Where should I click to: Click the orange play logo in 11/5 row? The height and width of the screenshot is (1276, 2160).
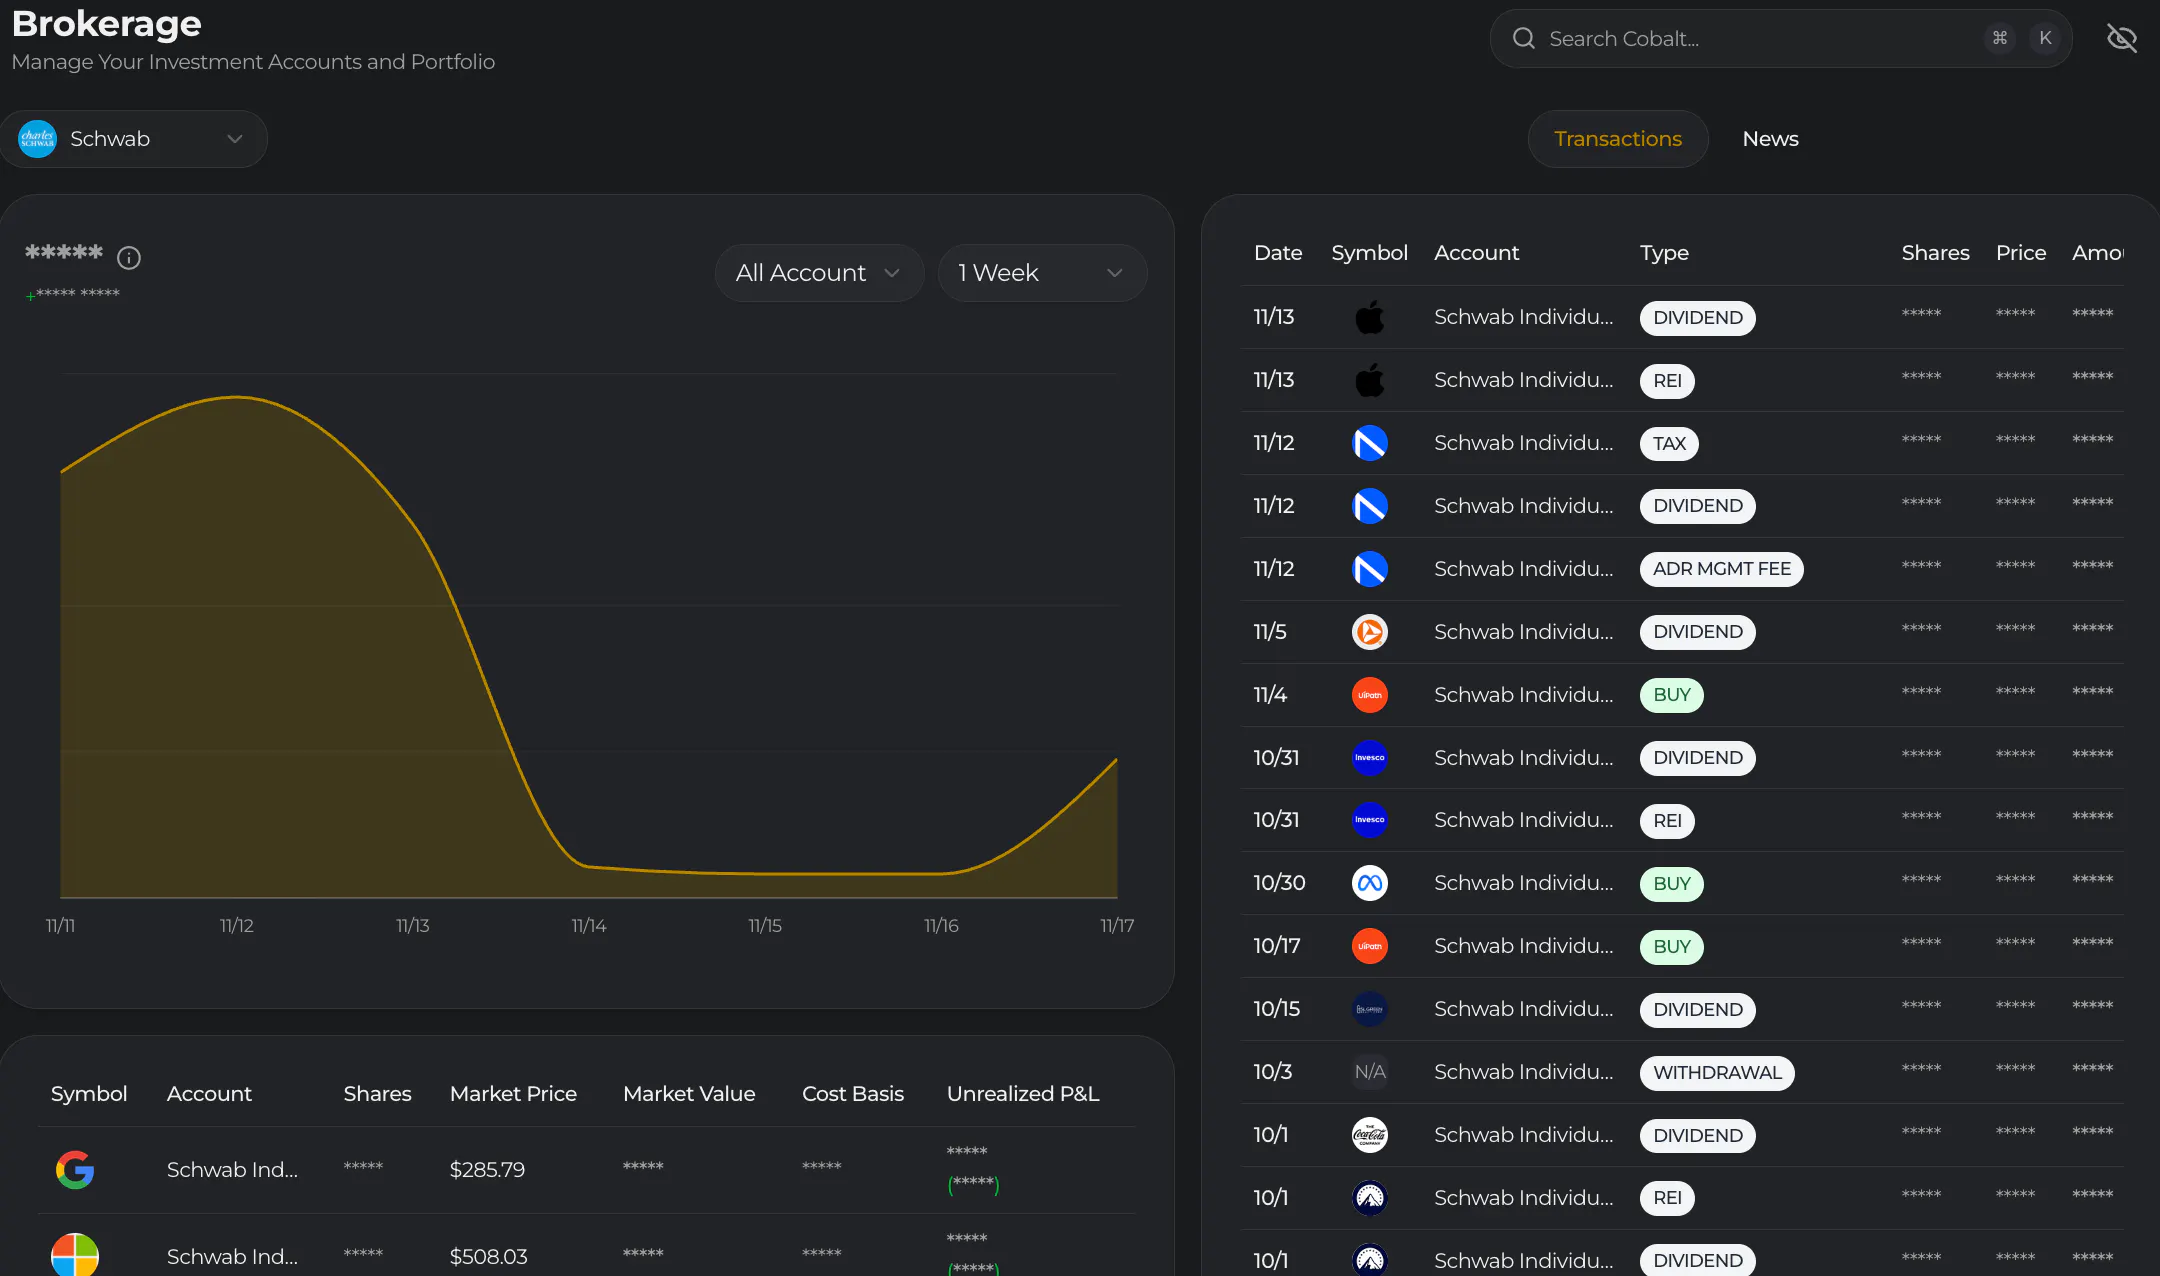point(1369,632)
